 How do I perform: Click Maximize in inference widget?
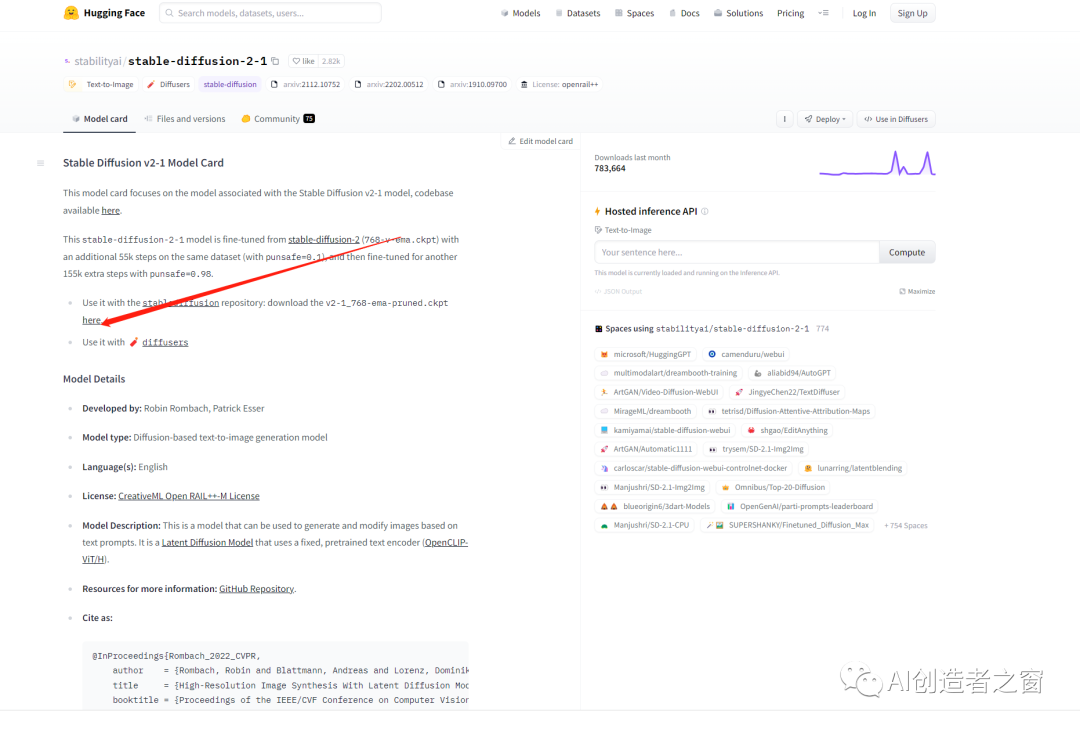click(917, 291)
